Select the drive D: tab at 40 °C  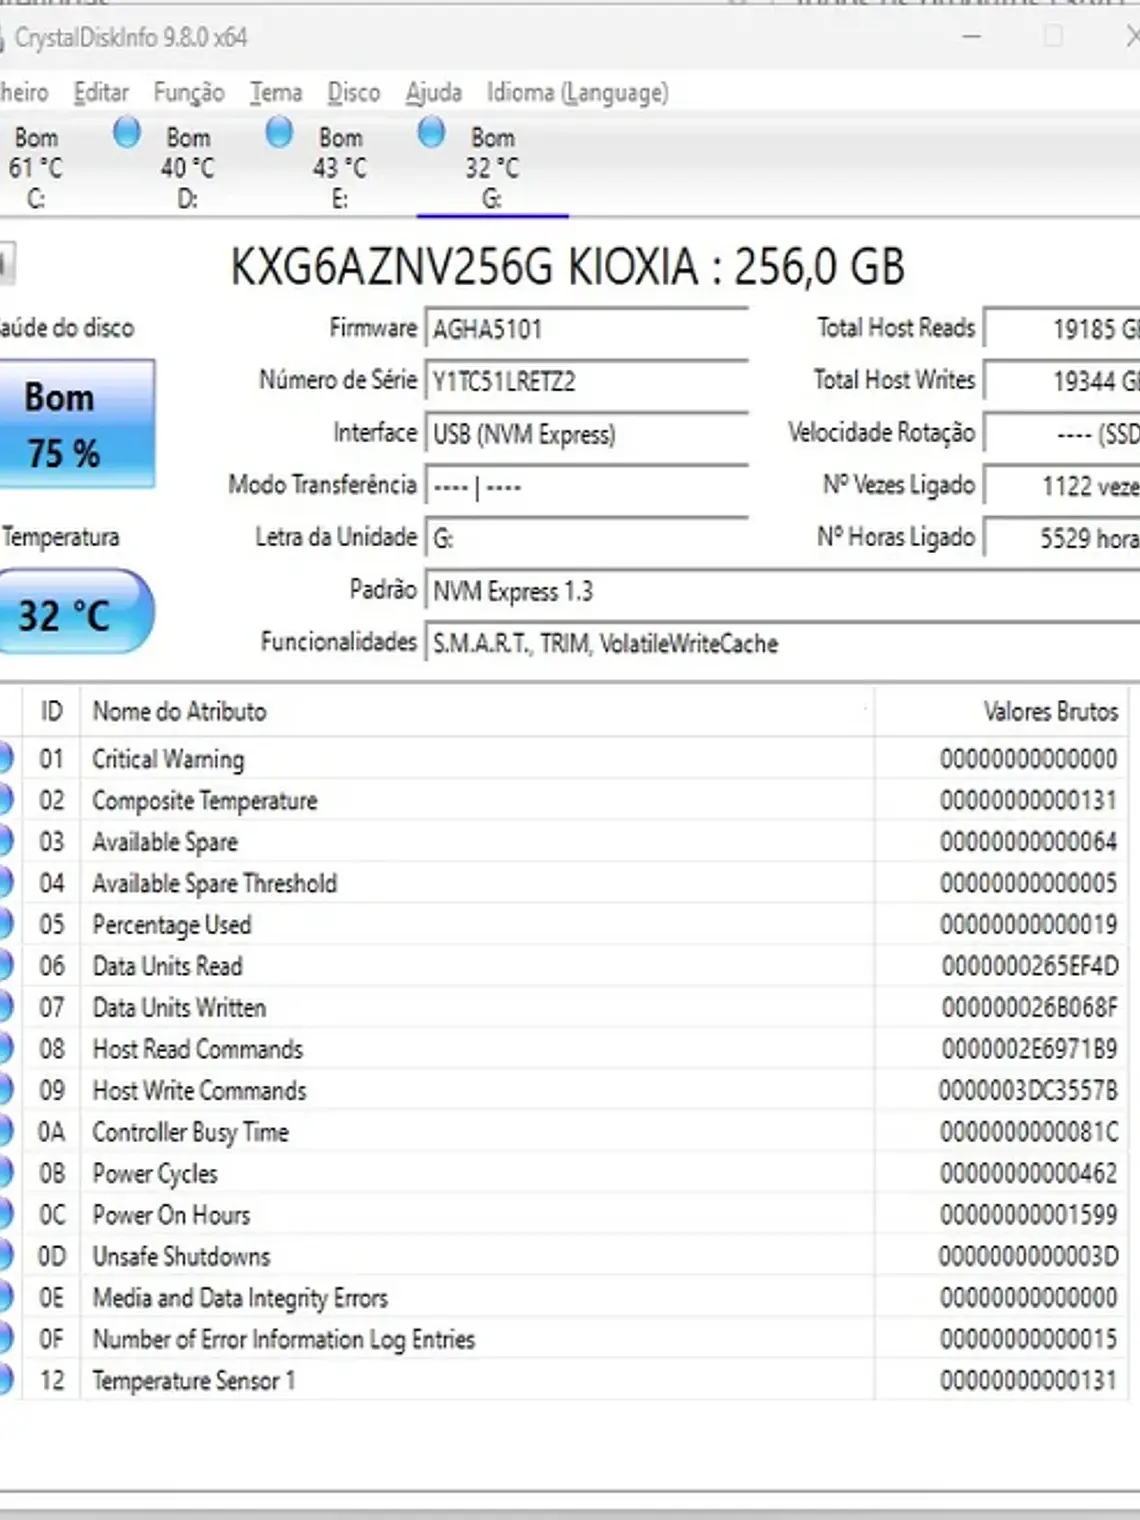pyautogui.click(x=188, y=167)
